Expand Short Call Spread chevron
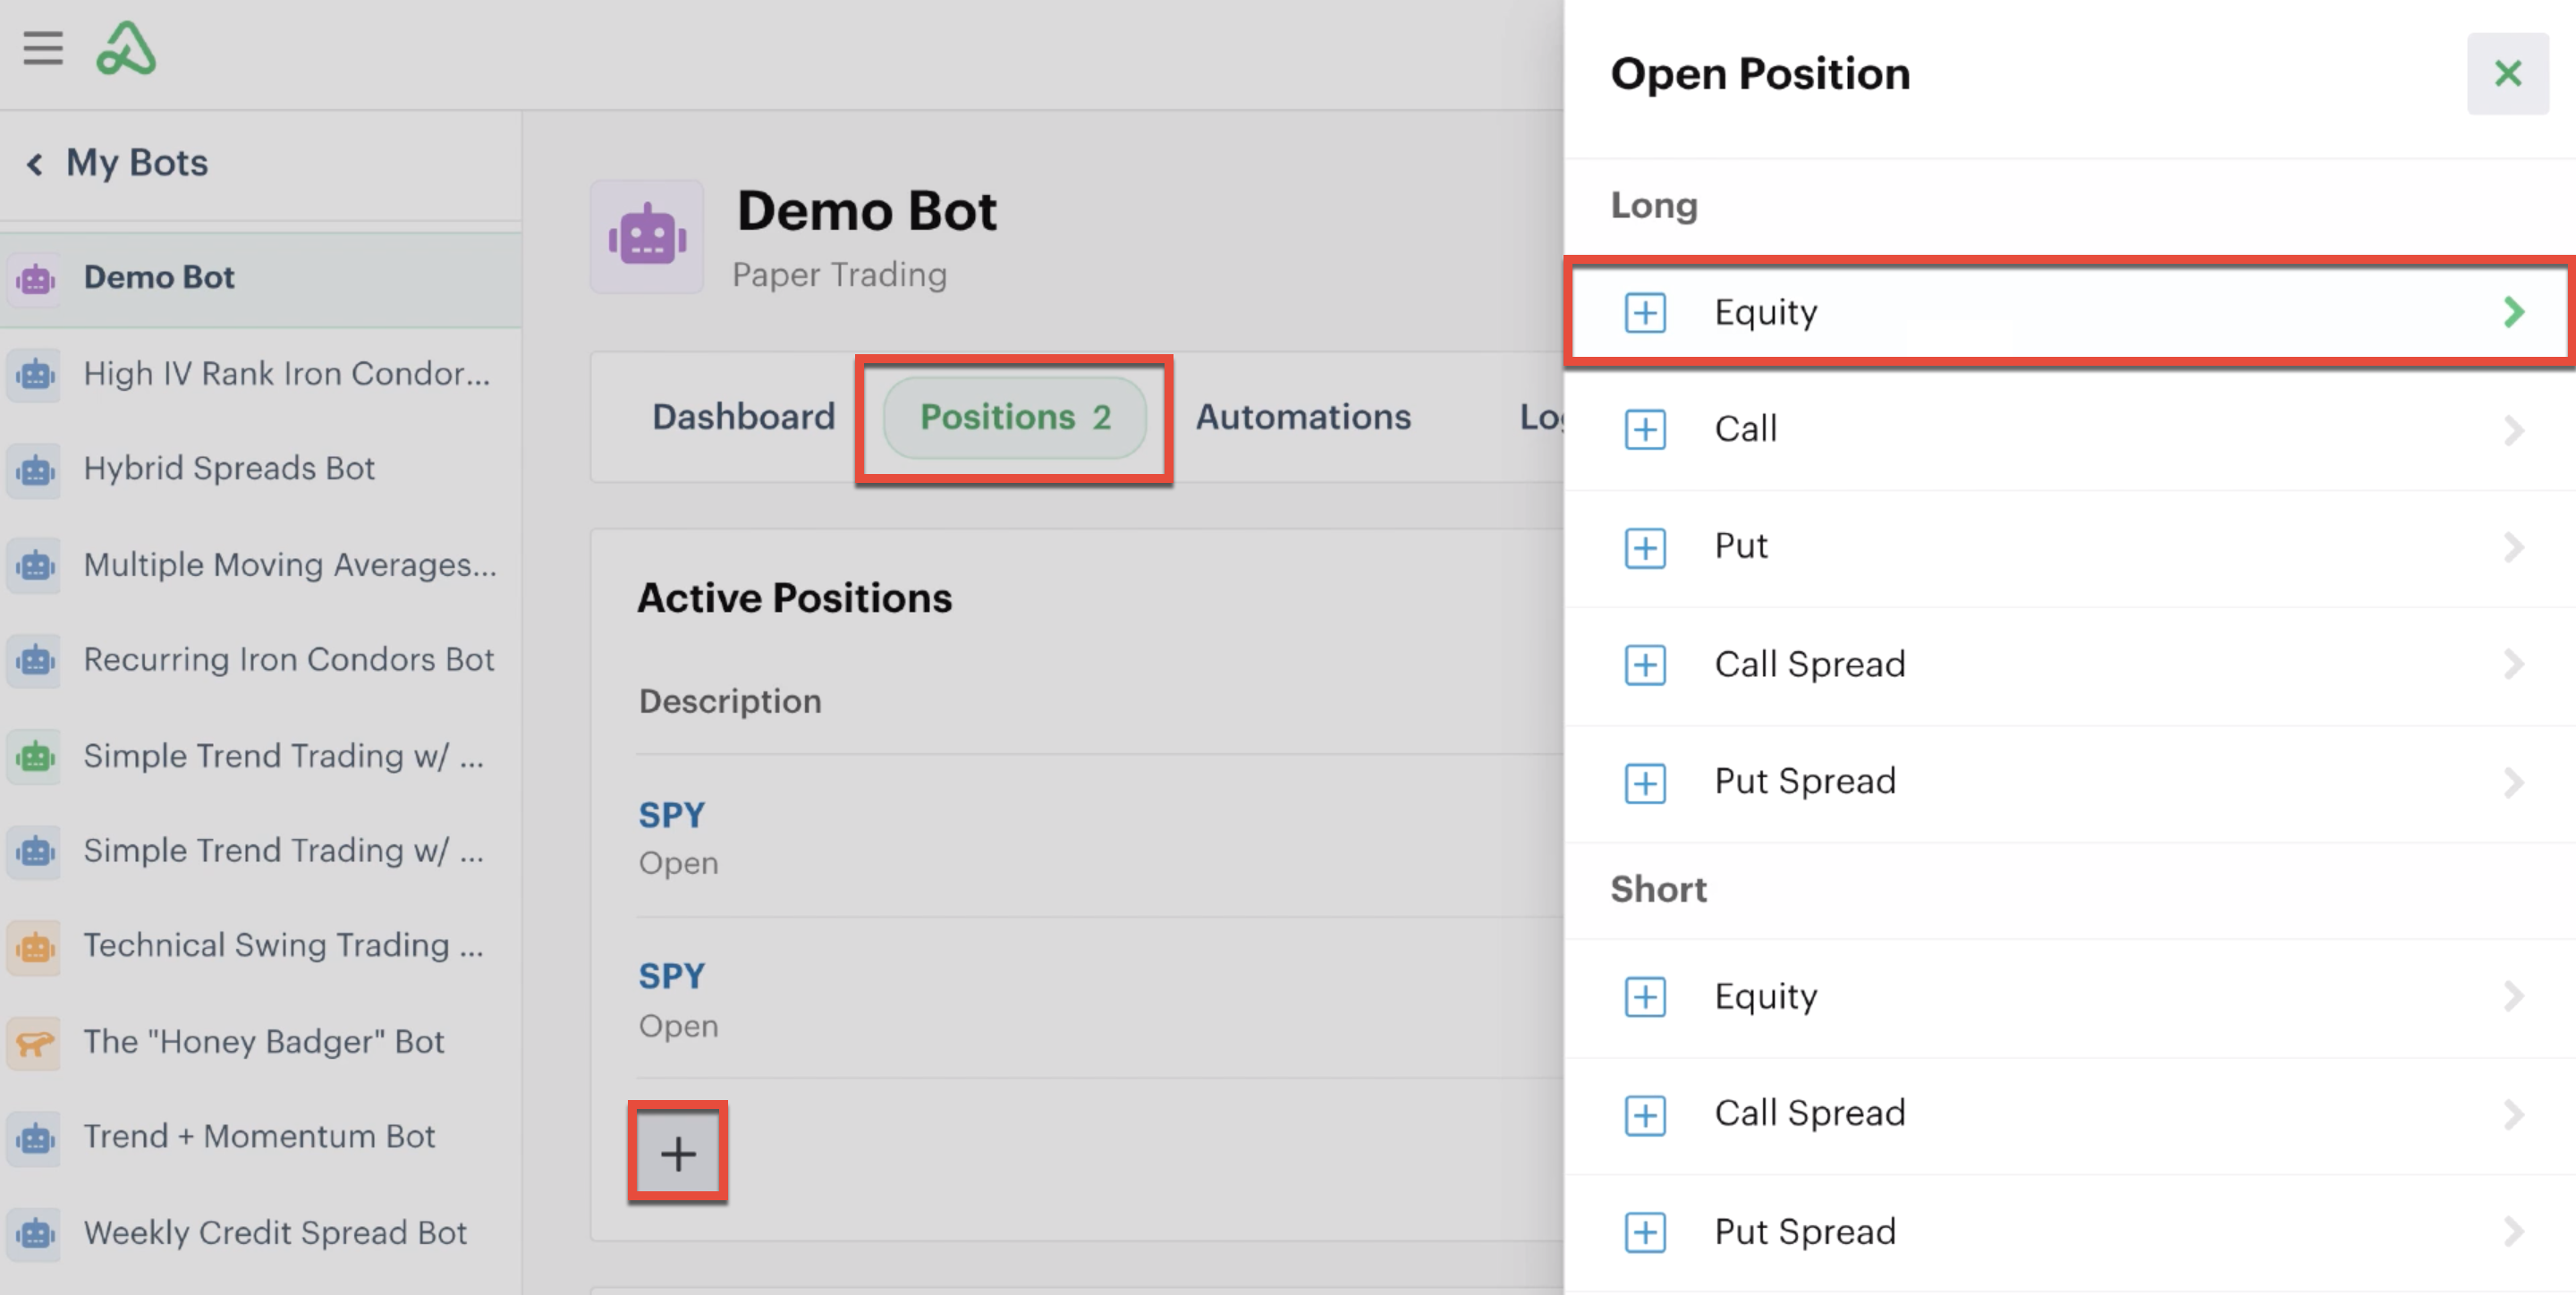 coord(2514,1114)
